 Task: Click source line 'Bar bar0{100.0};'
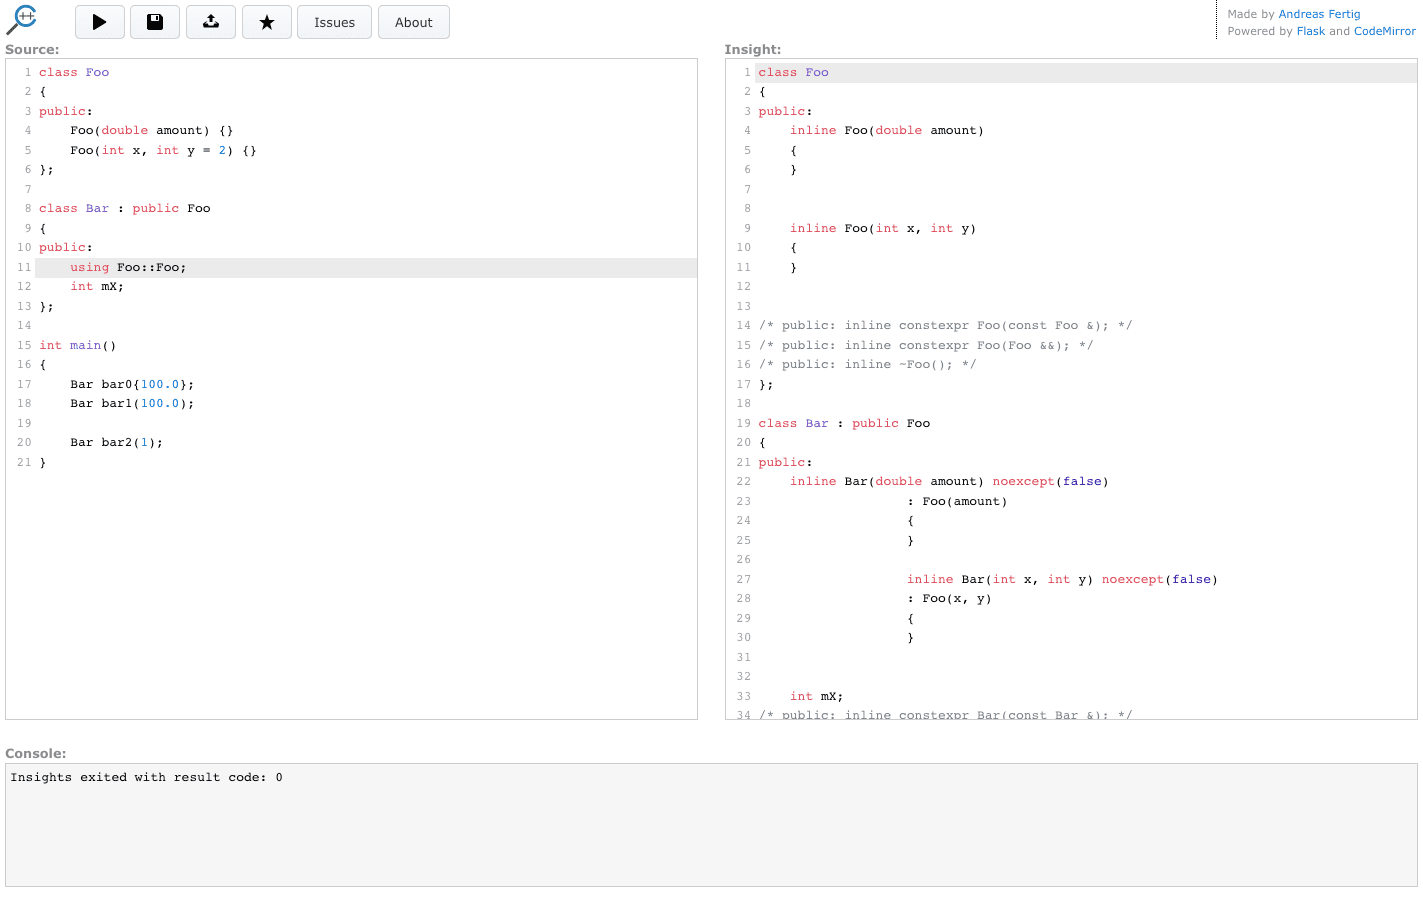click(132, 384)
